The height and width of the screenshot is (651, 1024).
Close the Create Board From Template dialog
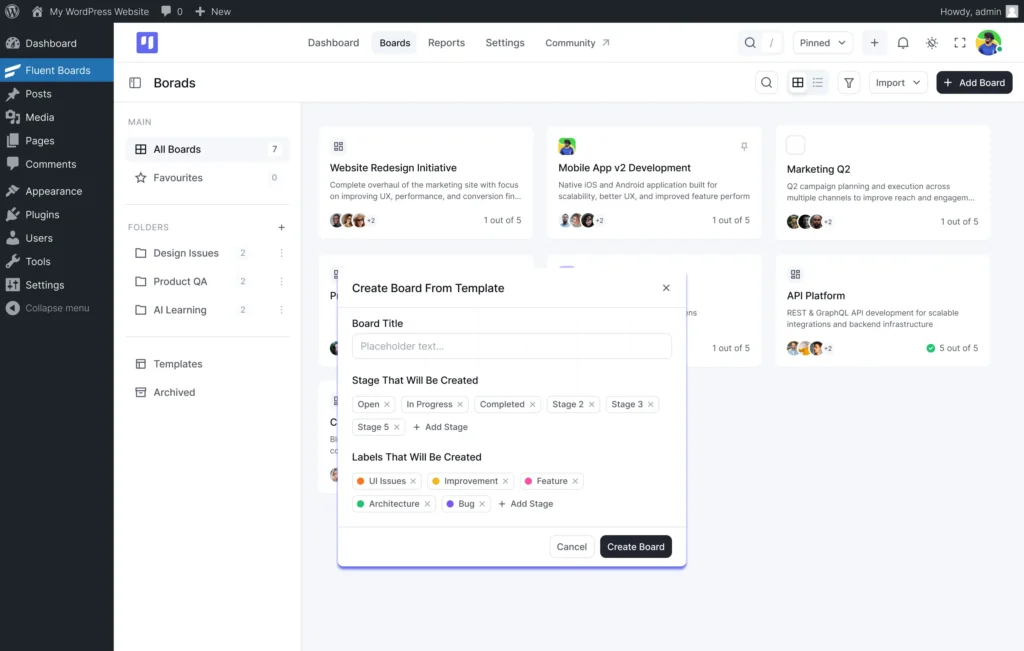pyautogui.click(x=666, y=288)
